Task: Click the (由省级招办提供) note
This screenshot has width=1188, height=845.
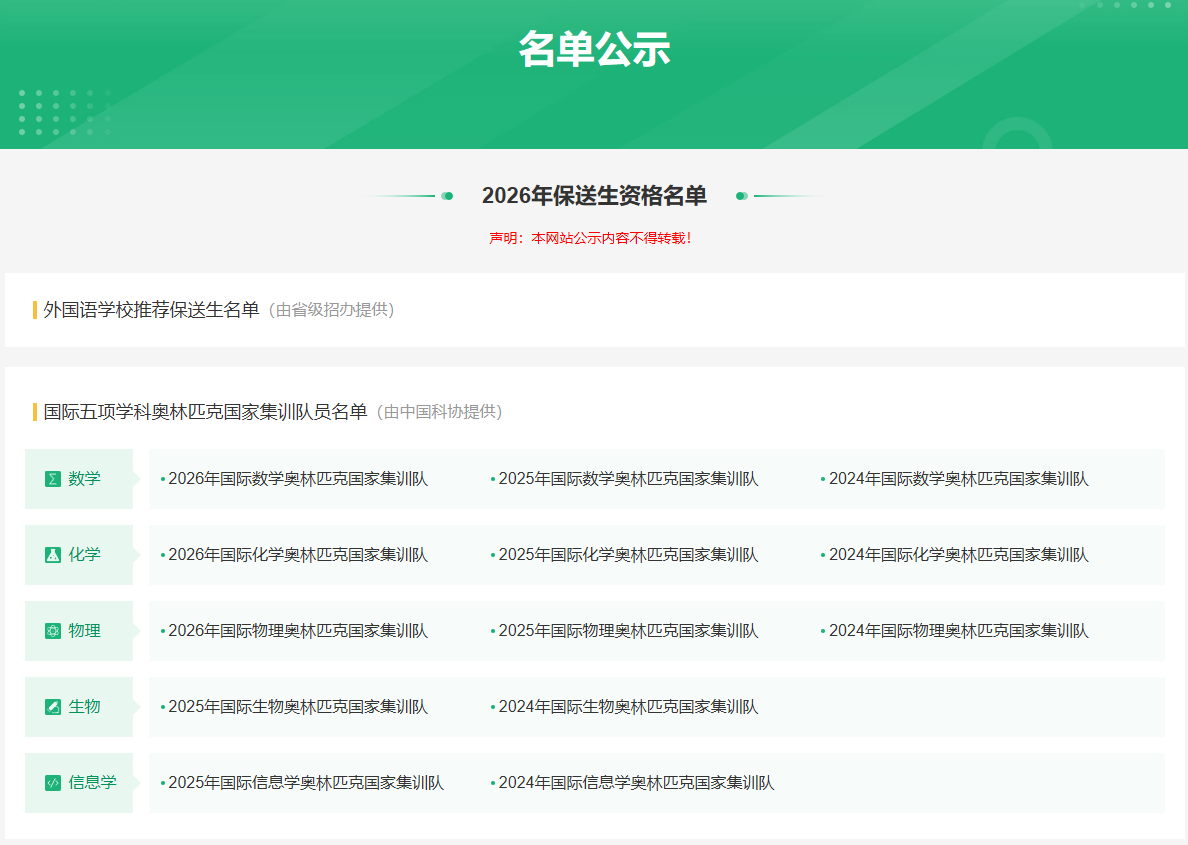Action: pos(332,310)
